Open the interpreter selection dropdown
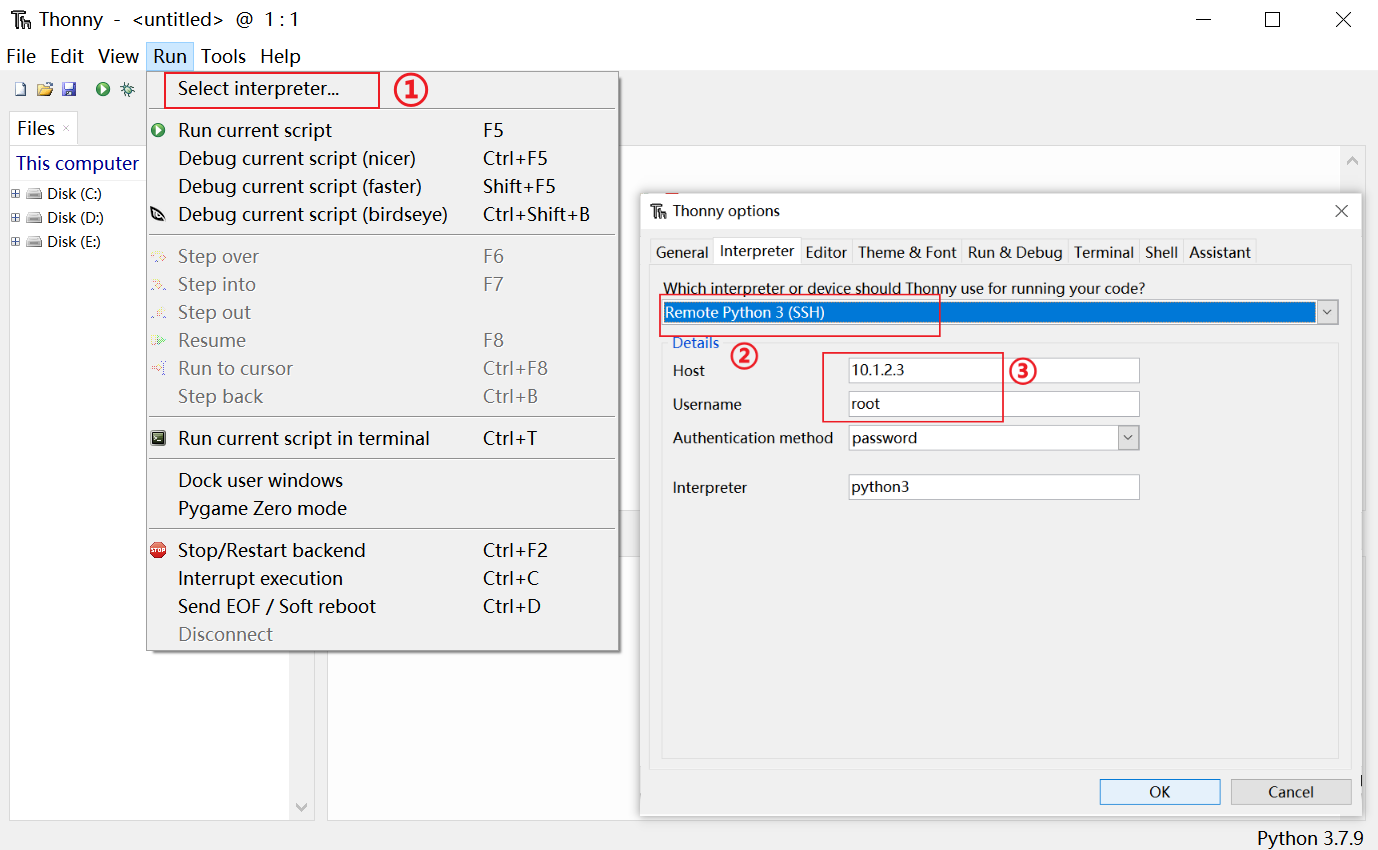 1327,312
